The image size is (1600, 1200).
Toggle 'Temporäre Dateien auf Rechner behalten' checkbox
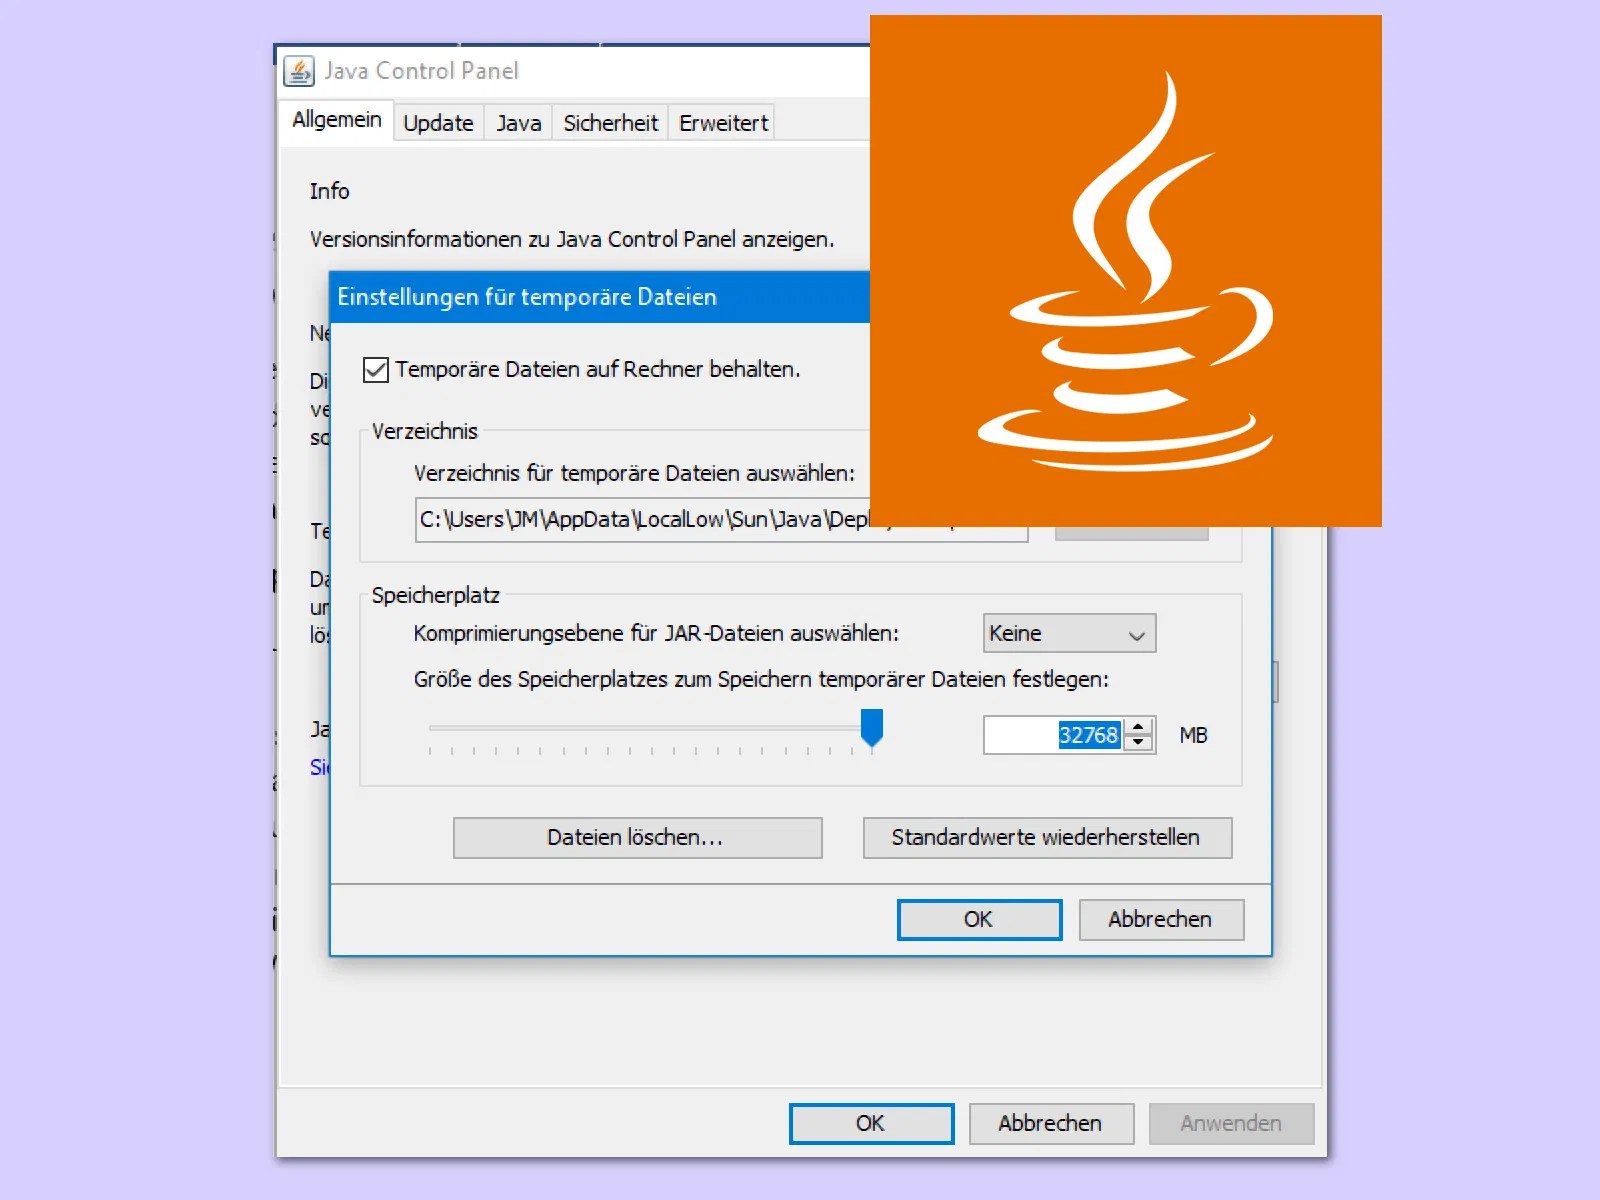pos(376,370)
